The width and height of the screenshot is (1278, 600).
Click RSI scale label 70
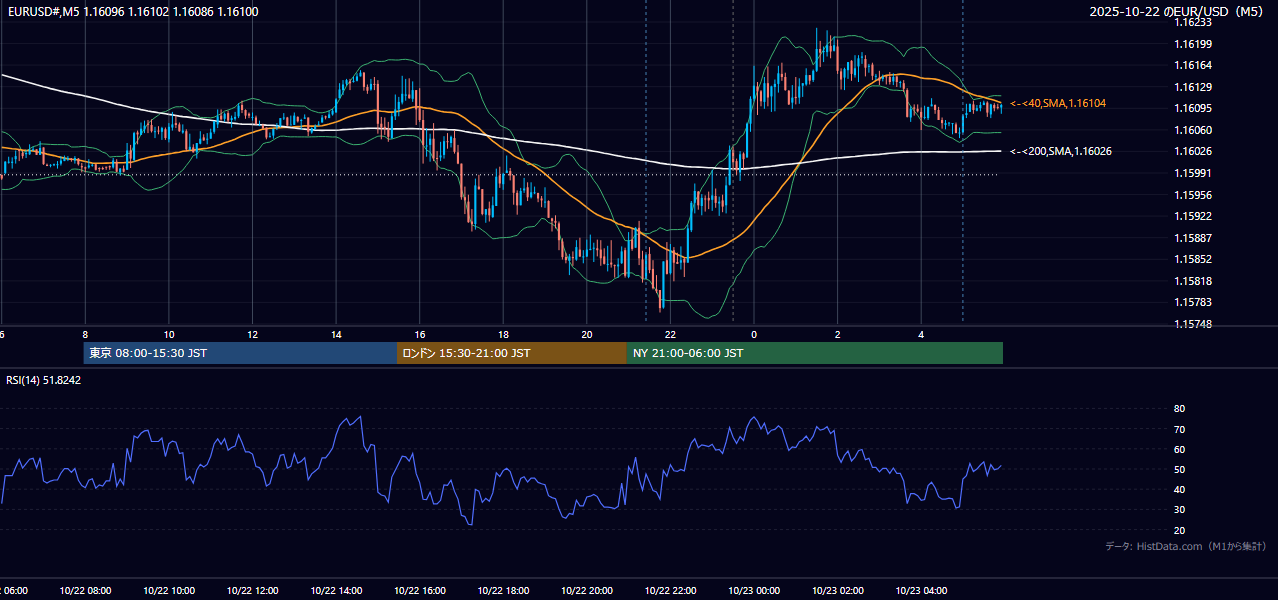pos(1179,429)
